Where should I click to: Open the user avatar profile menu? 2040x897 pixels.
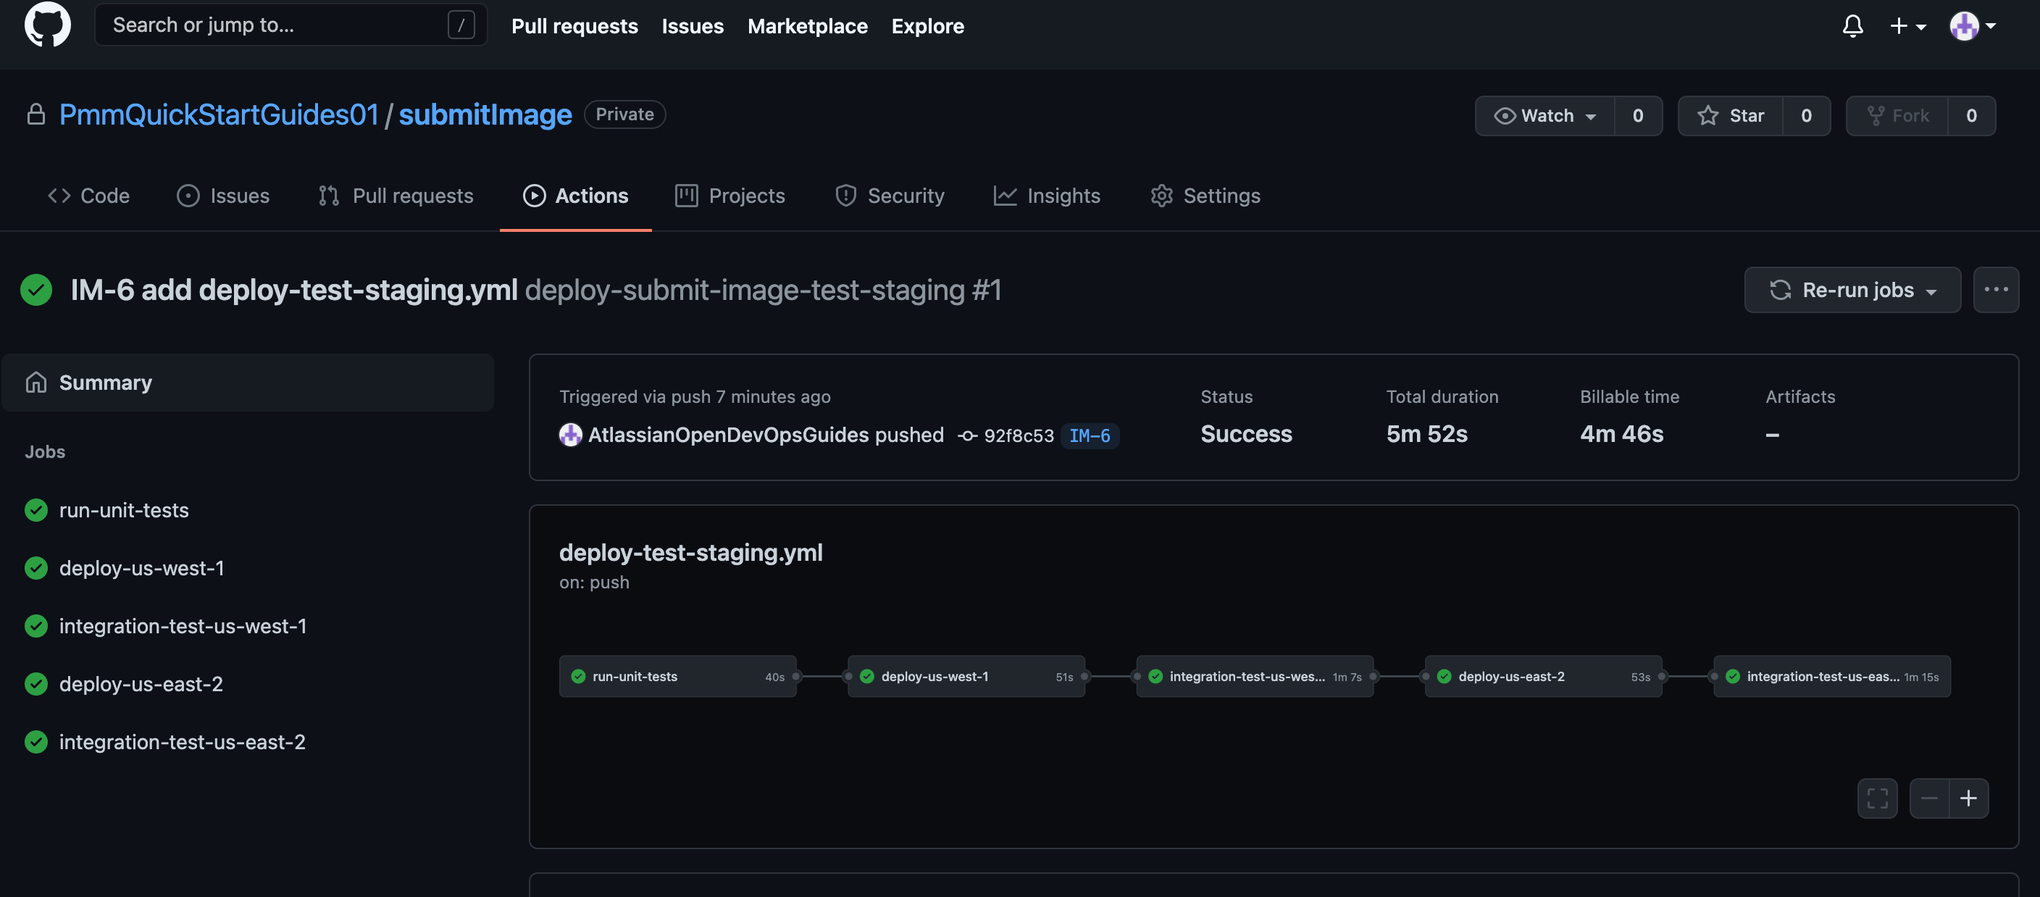pyautogui.click(x=1972, y=26)
